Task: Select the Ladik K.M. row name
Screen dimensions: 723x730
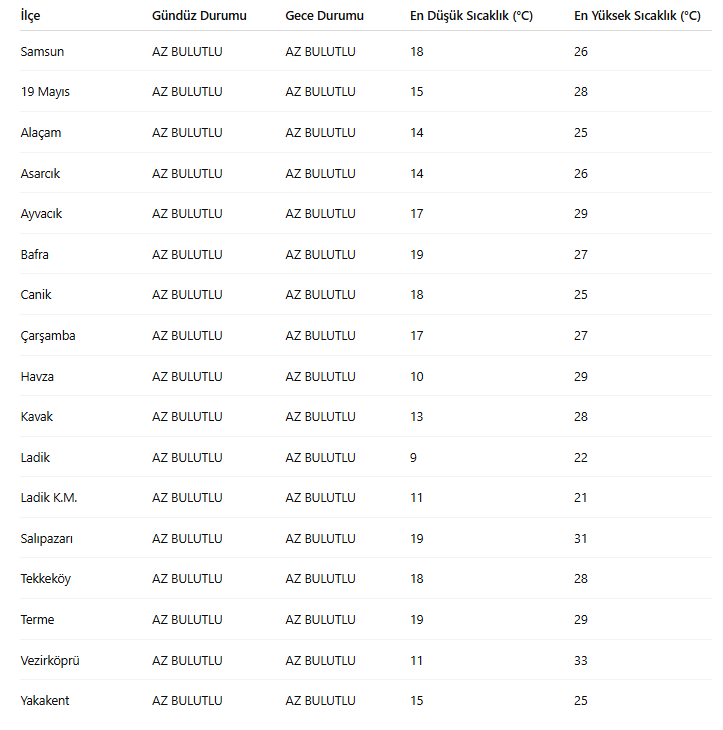Action: [x=49, y=498]
